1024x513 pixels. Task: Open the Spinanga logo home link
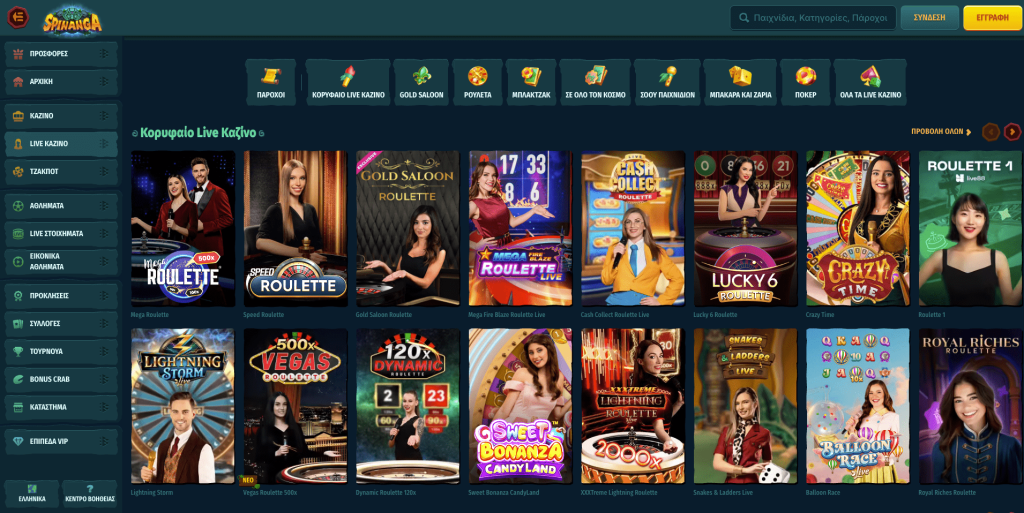pyautogui.click(x=72, y=21)
